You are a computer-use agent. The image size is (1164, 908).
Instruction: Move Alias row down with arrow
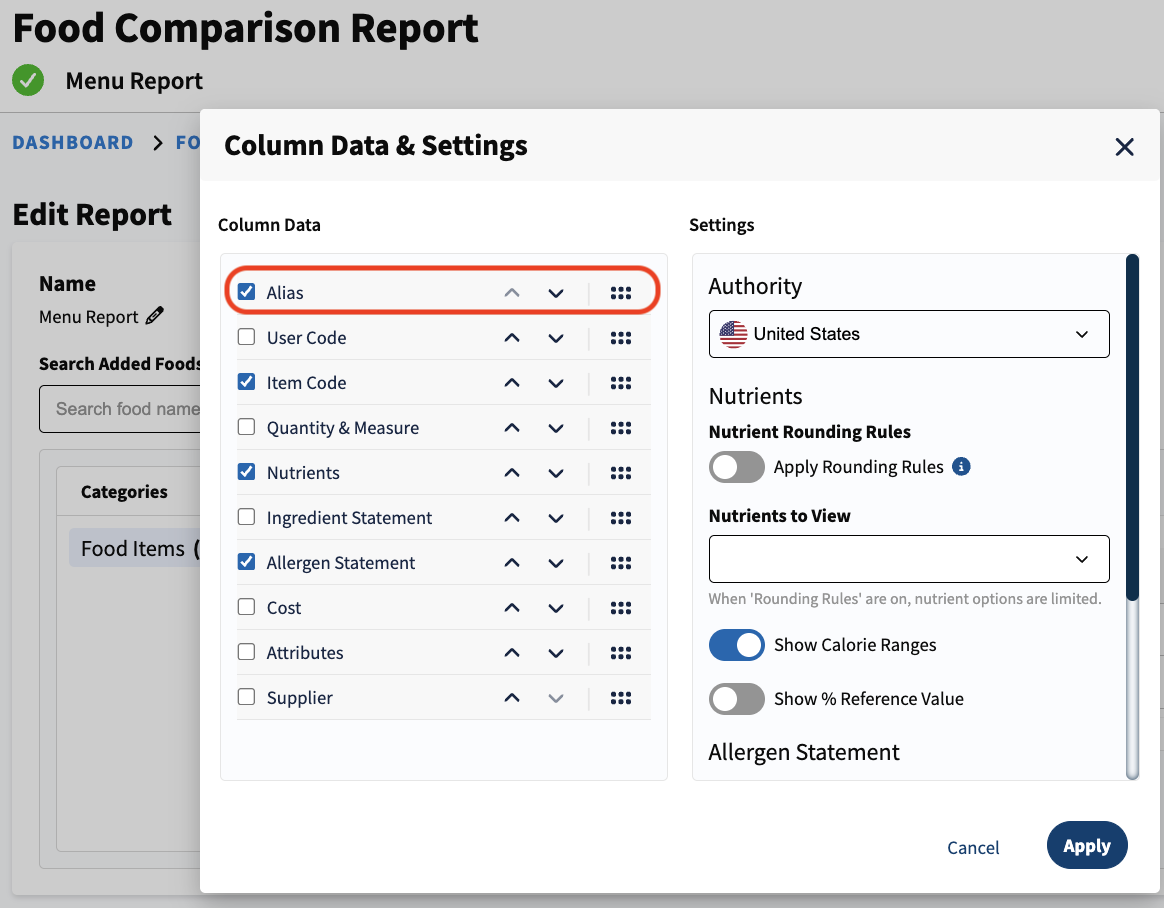point(555,293)
